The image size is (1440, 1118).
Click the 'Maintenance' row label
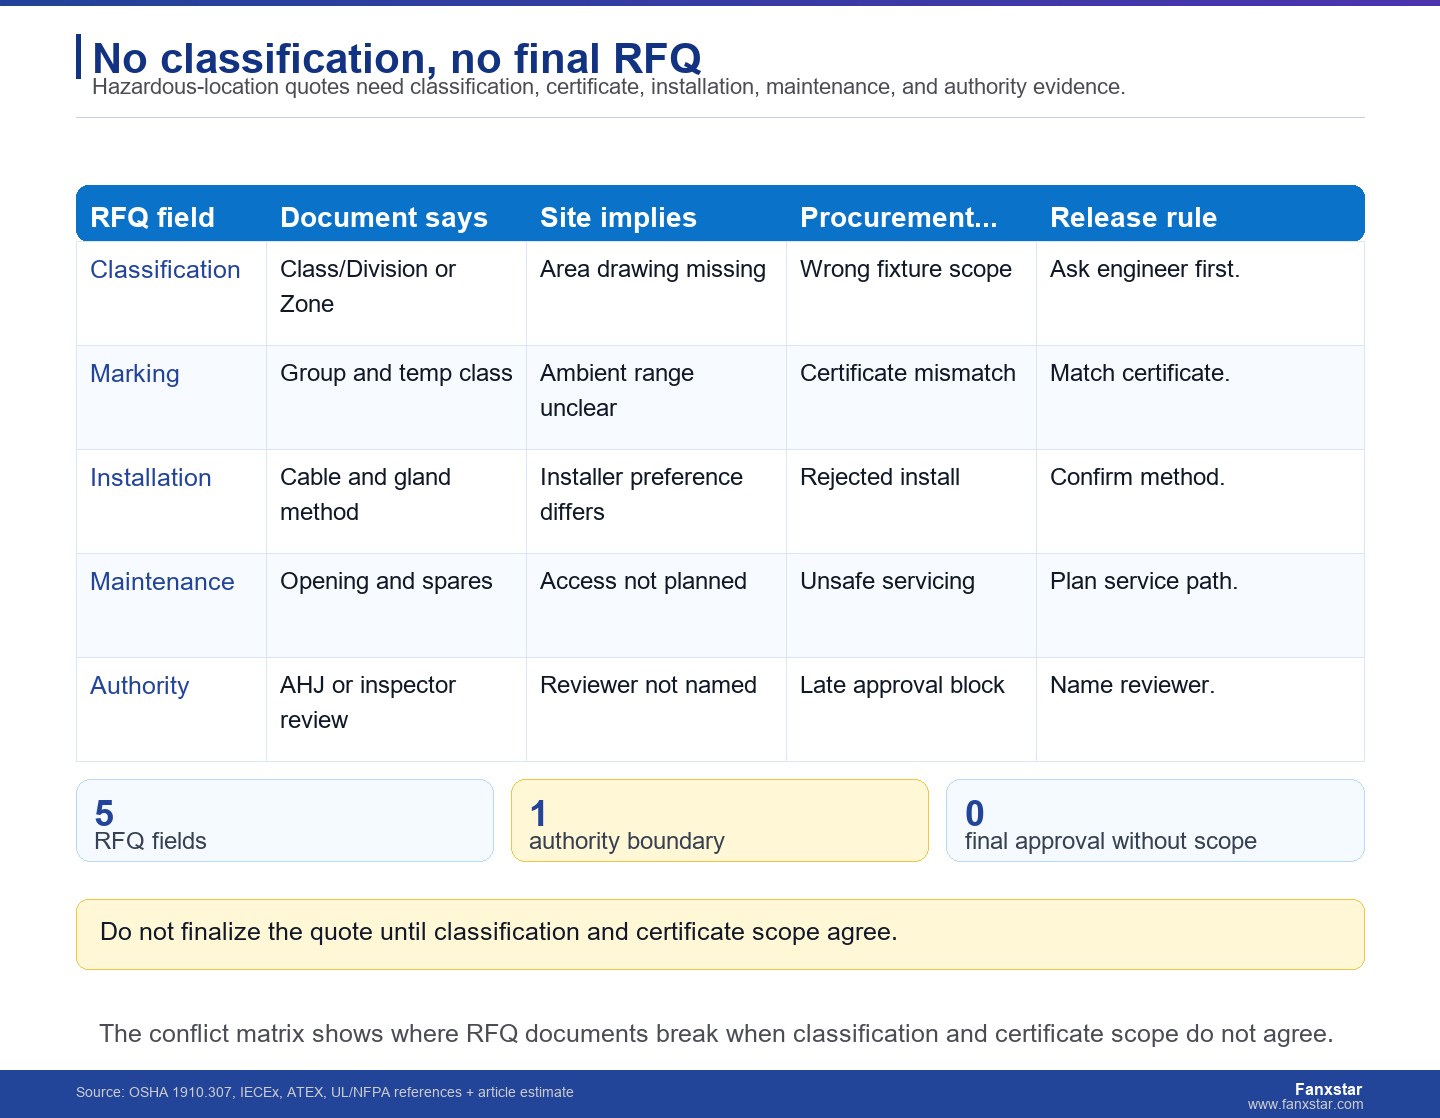tap(162, 582)
